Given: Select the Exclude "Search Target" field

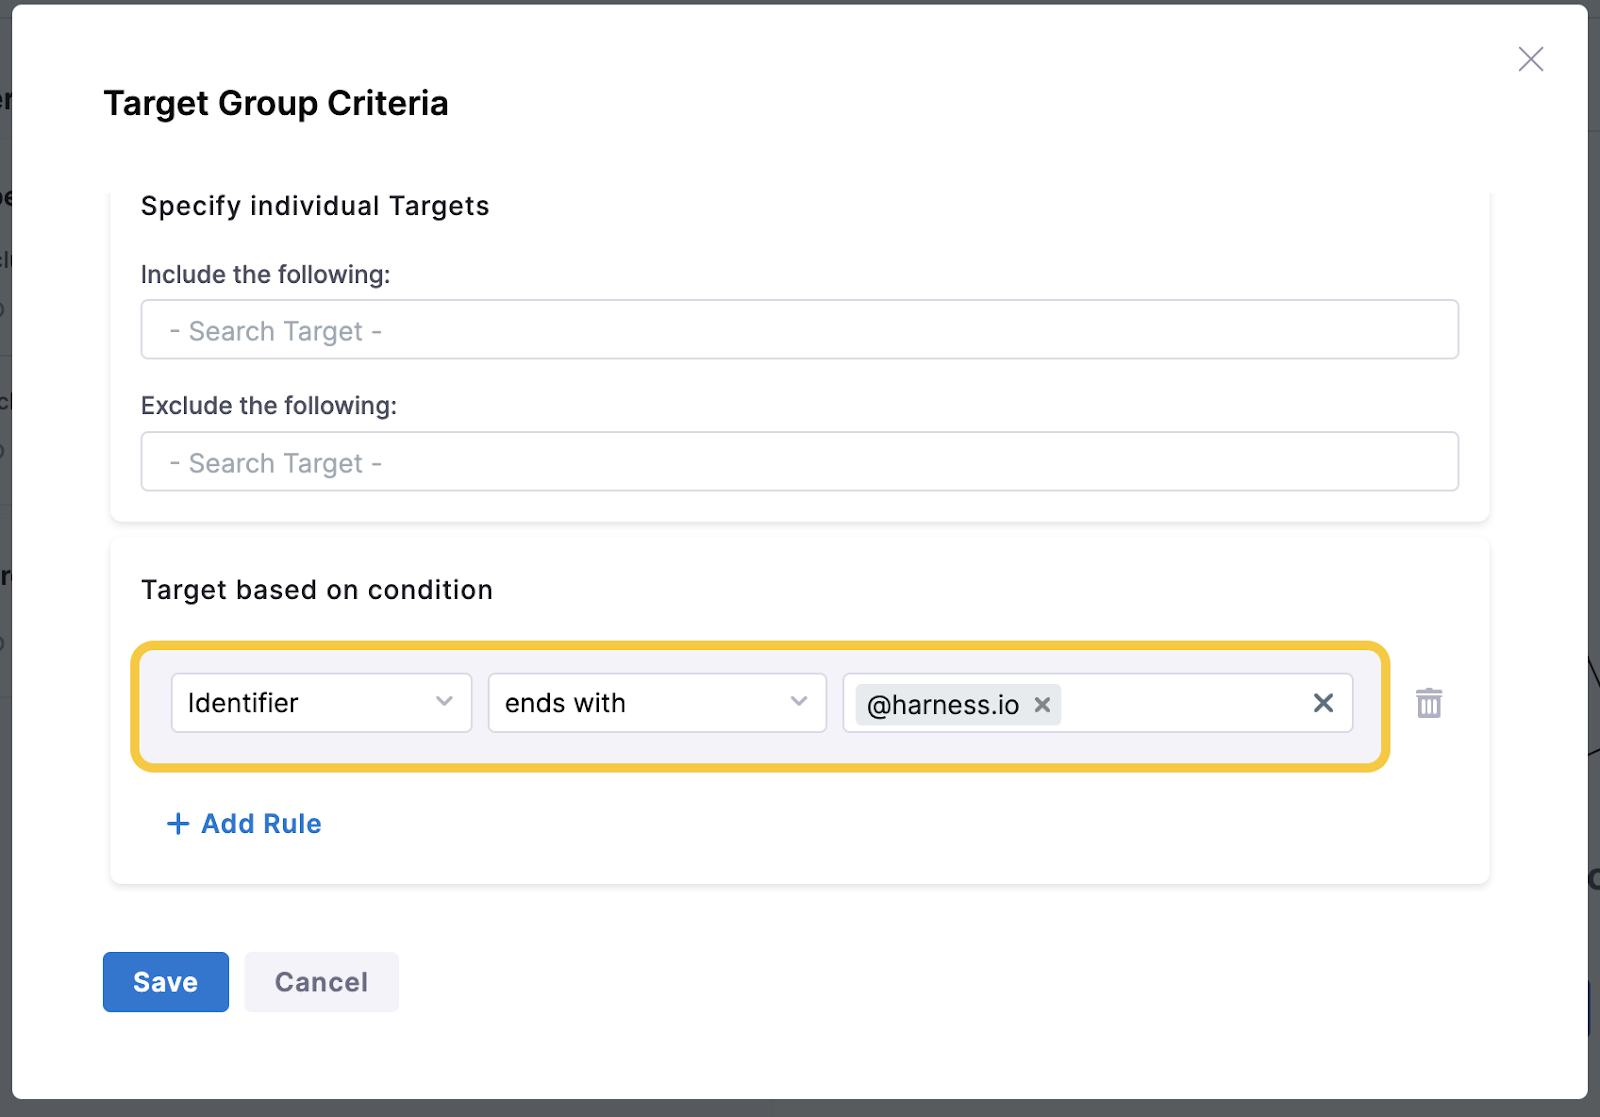Looking at the screenshot, I should 799,461.
